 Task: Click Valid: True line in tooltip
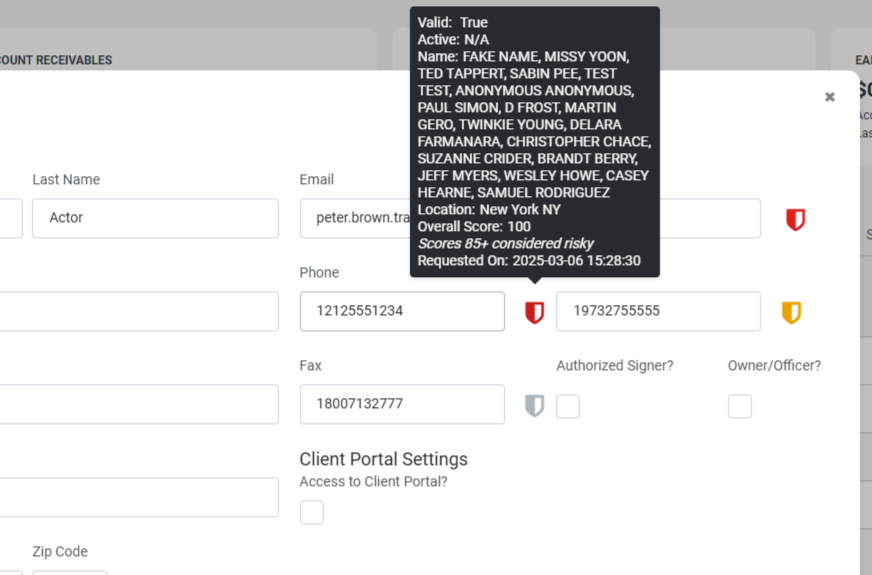click(x=452, y=22)
